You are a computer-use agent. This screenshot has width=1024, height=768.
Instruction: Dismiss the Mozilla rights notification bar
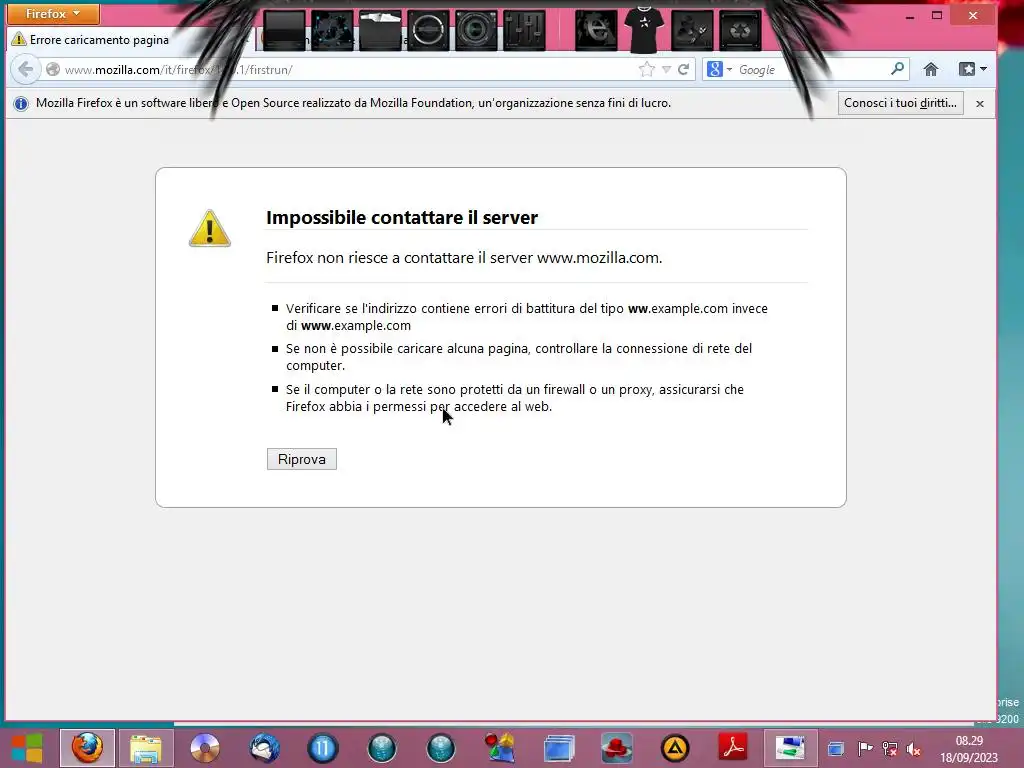980,103
